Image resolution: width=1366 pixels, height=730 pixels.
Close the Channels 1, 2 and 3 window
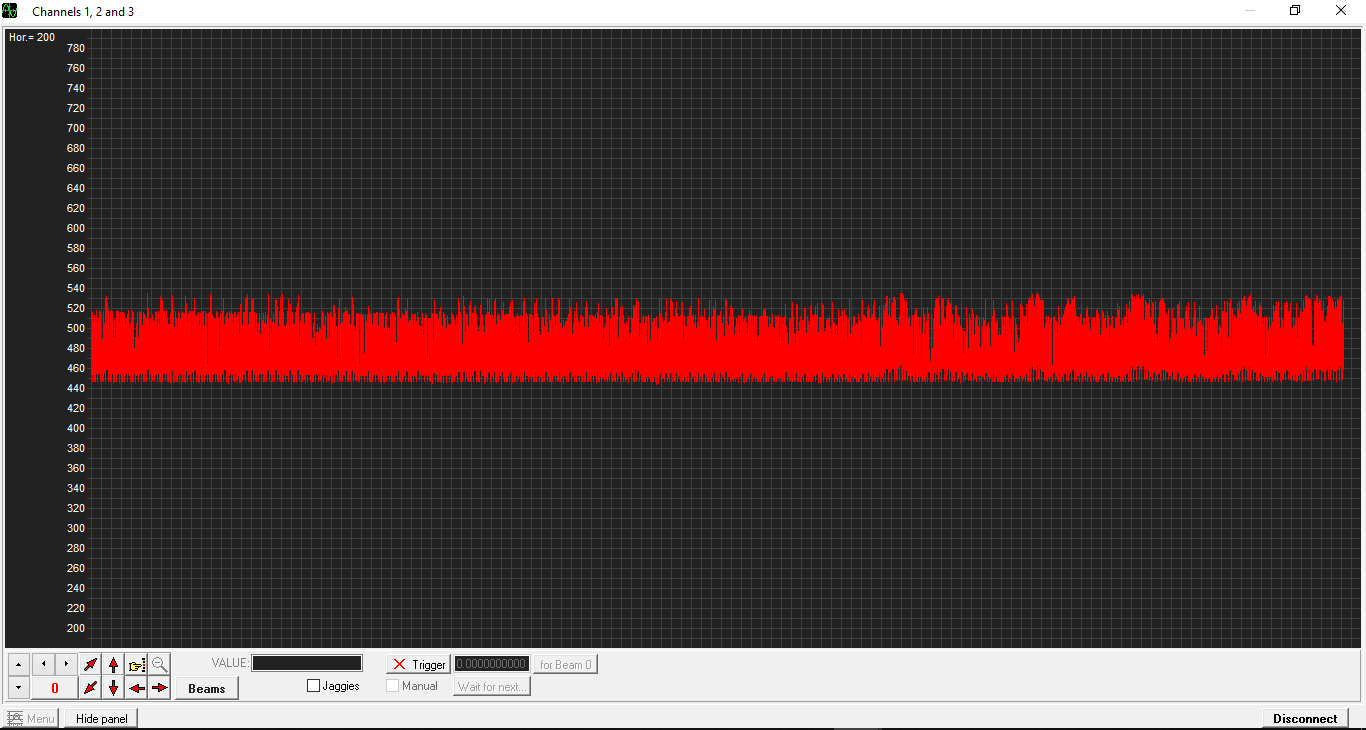point(1341,11)
